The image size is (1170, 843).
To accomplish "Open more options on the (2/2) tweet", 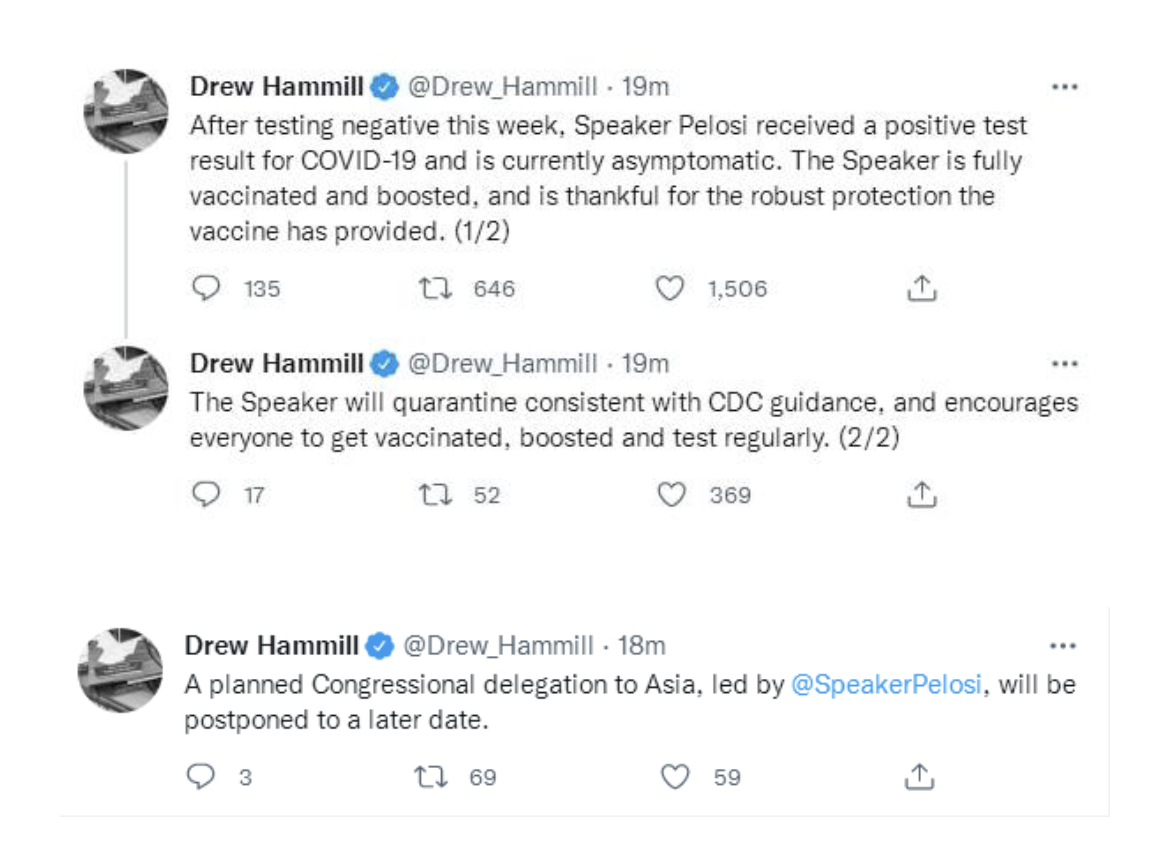I will point(1064,363).
